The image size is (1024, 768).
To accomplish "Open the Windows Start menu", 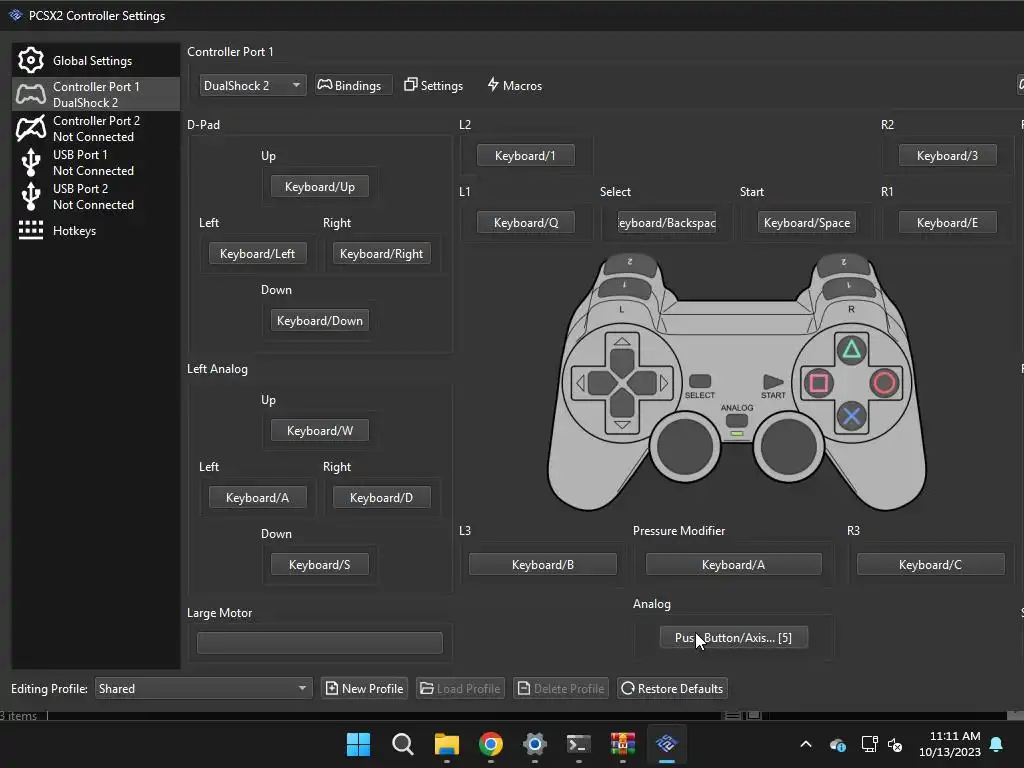I will [x=359, y=744].
